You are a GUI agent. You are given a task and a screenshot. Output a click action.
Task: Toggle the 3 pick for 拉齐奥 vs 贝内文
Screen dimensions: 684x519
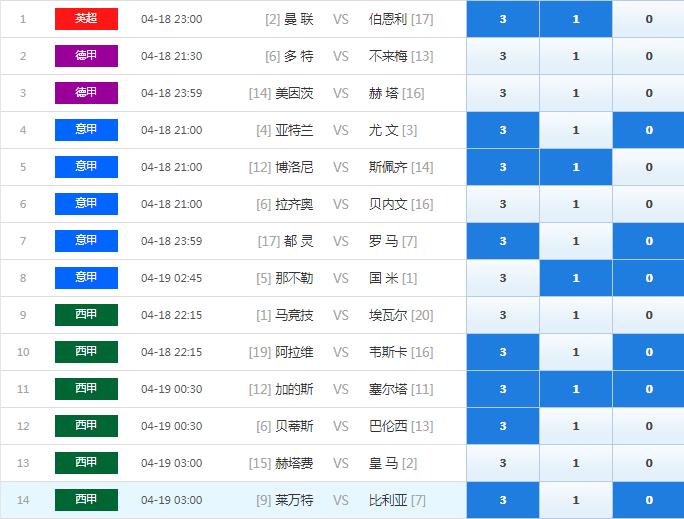click(503, 204)
